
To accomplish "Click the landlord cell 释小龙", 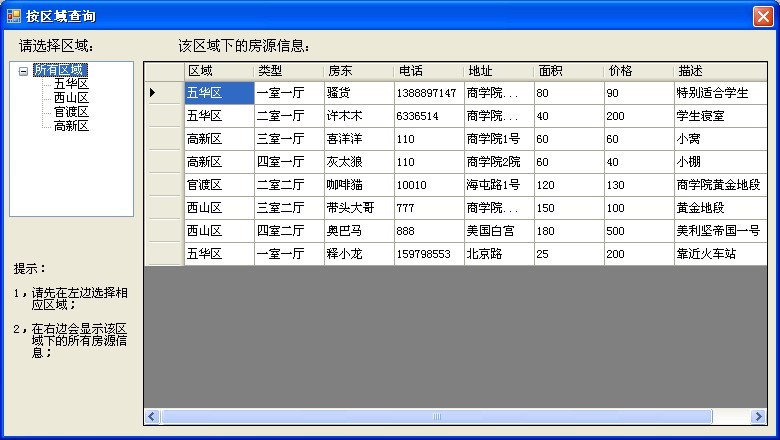I will click(x=359, y=254).
